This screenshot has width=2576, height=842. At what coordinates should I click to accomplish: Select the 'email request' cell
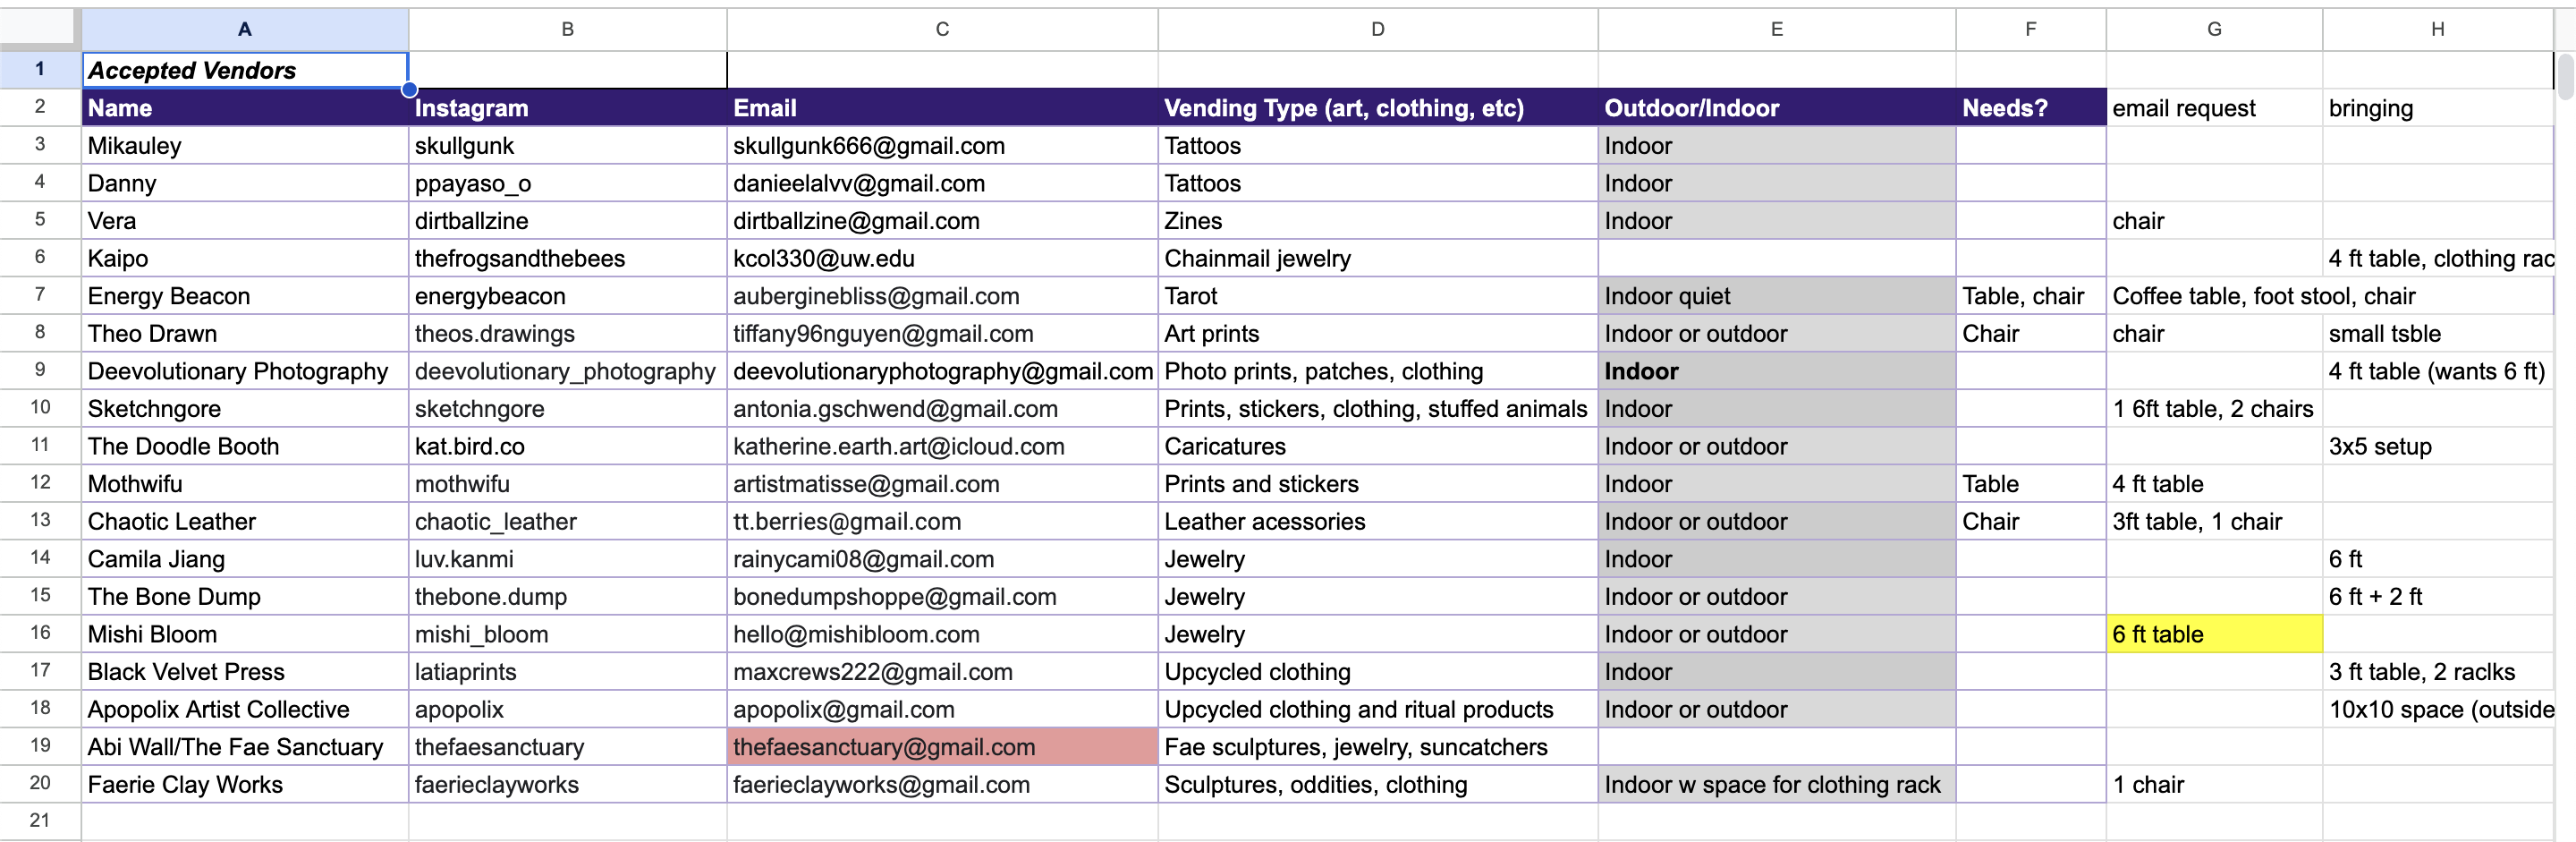2214,107
